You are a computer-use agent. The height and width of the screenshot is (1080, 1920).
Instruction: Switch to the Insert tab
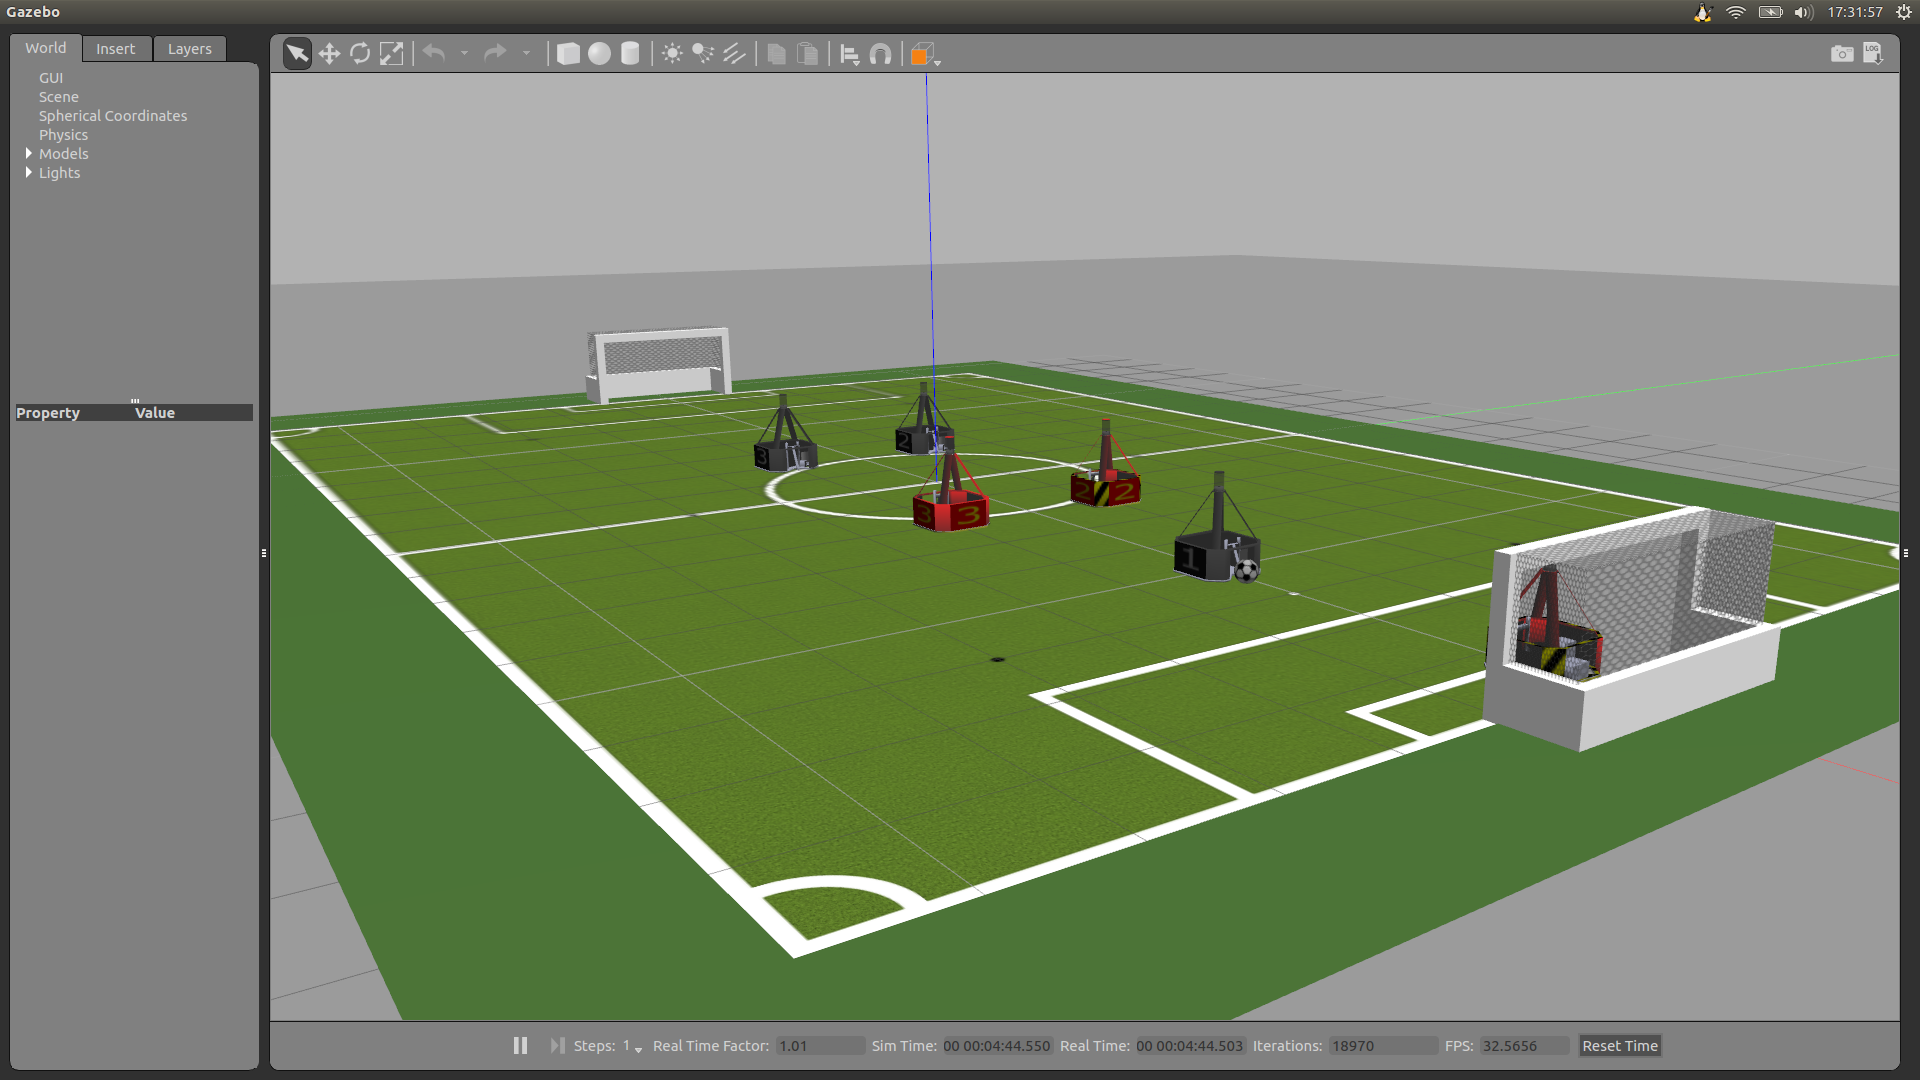(115, 48)
